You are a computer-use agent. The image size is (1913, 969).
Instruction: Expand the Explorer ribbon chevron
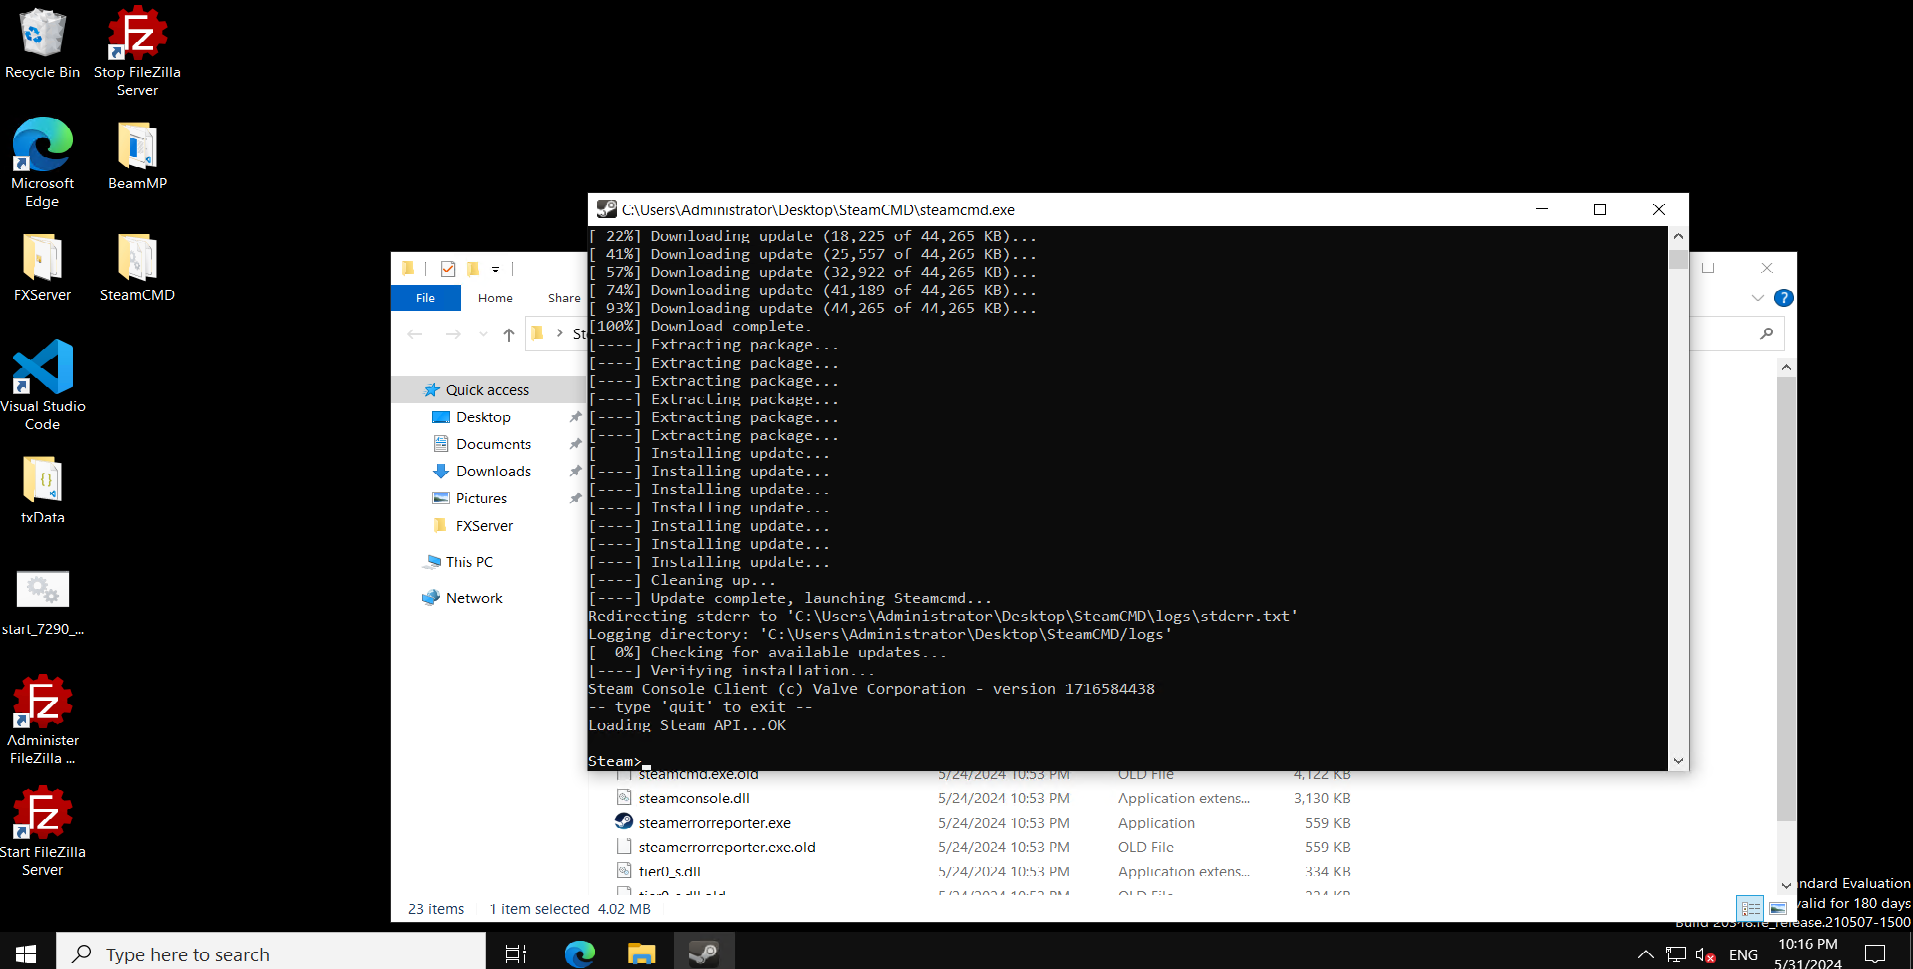(1757, 298)
